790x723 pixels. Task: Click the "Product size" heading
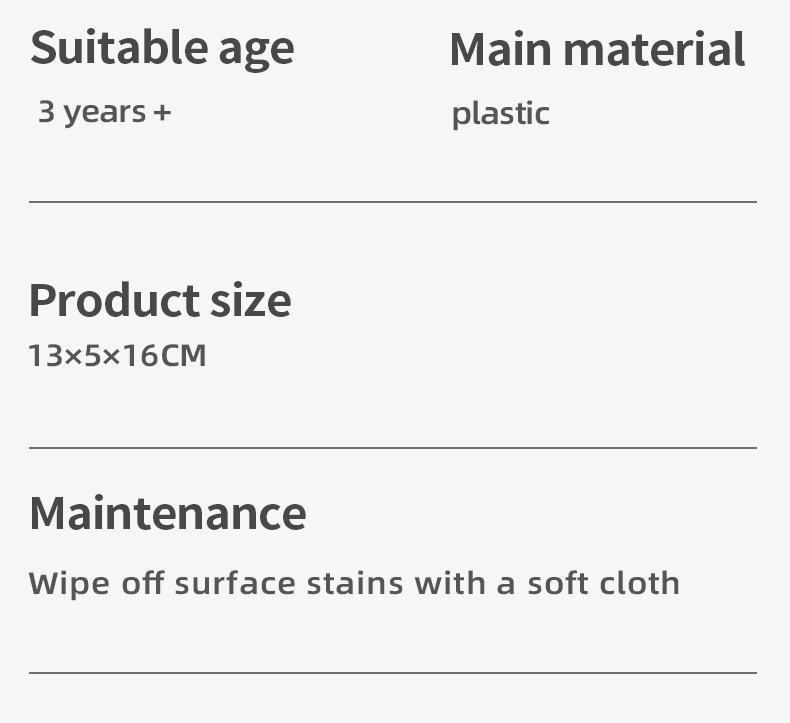tap(160, 300)
